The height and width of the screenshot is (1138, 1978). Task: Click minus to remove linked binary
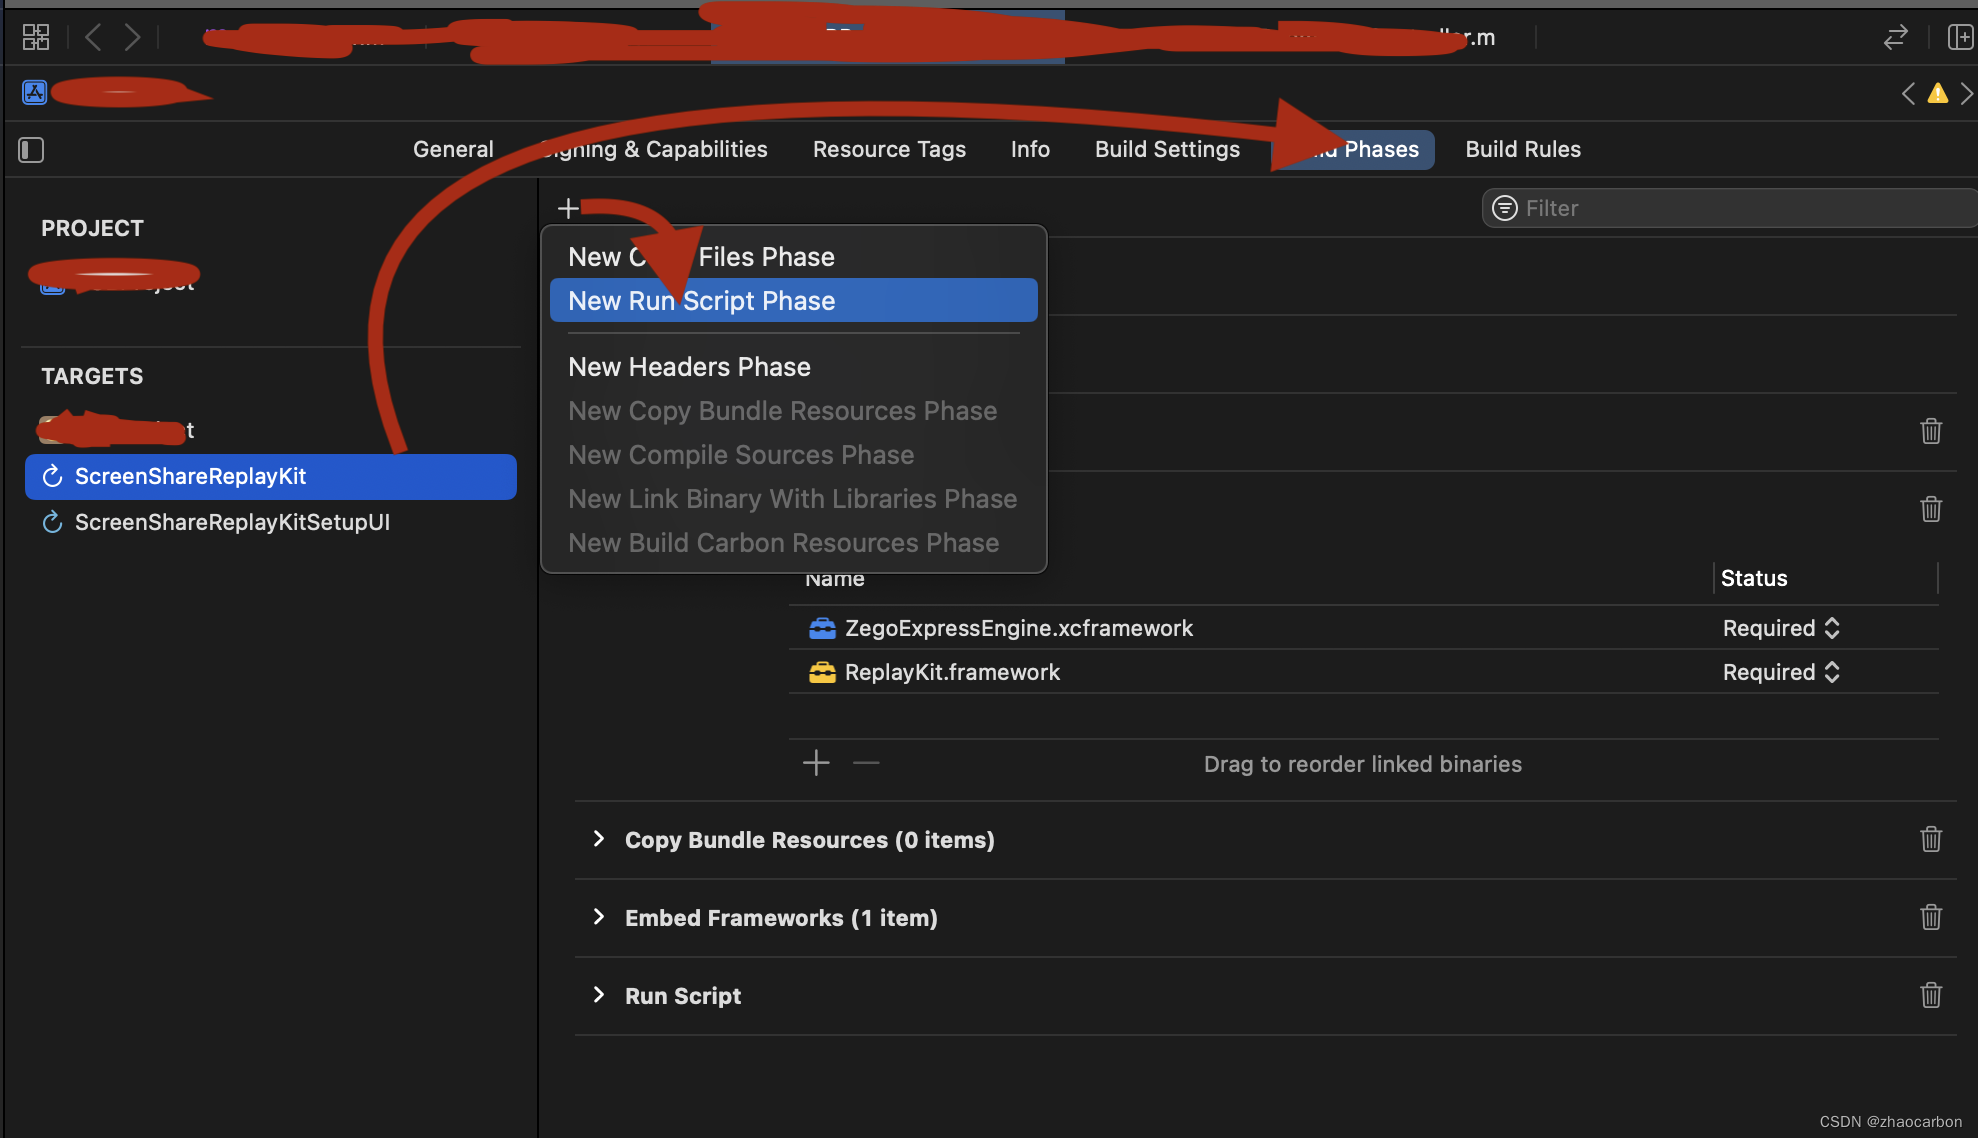[x=866, y=763]
